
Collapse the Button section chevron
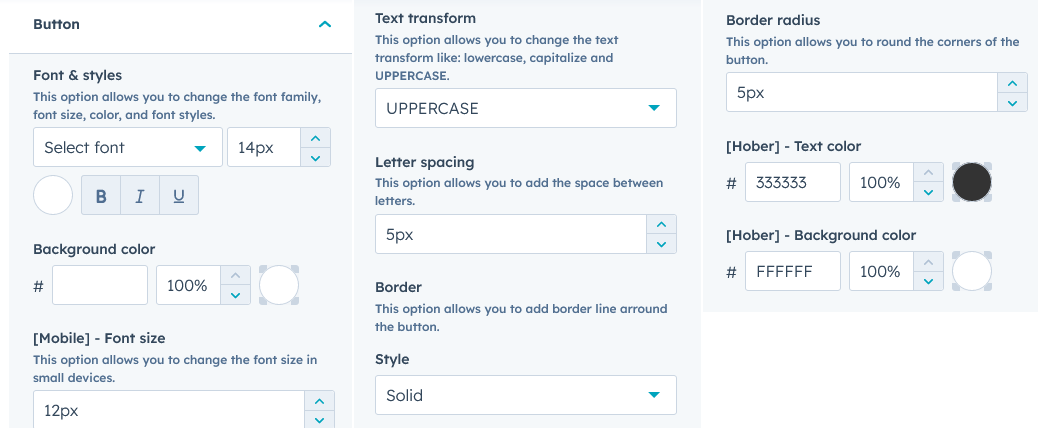coord(324,24)
